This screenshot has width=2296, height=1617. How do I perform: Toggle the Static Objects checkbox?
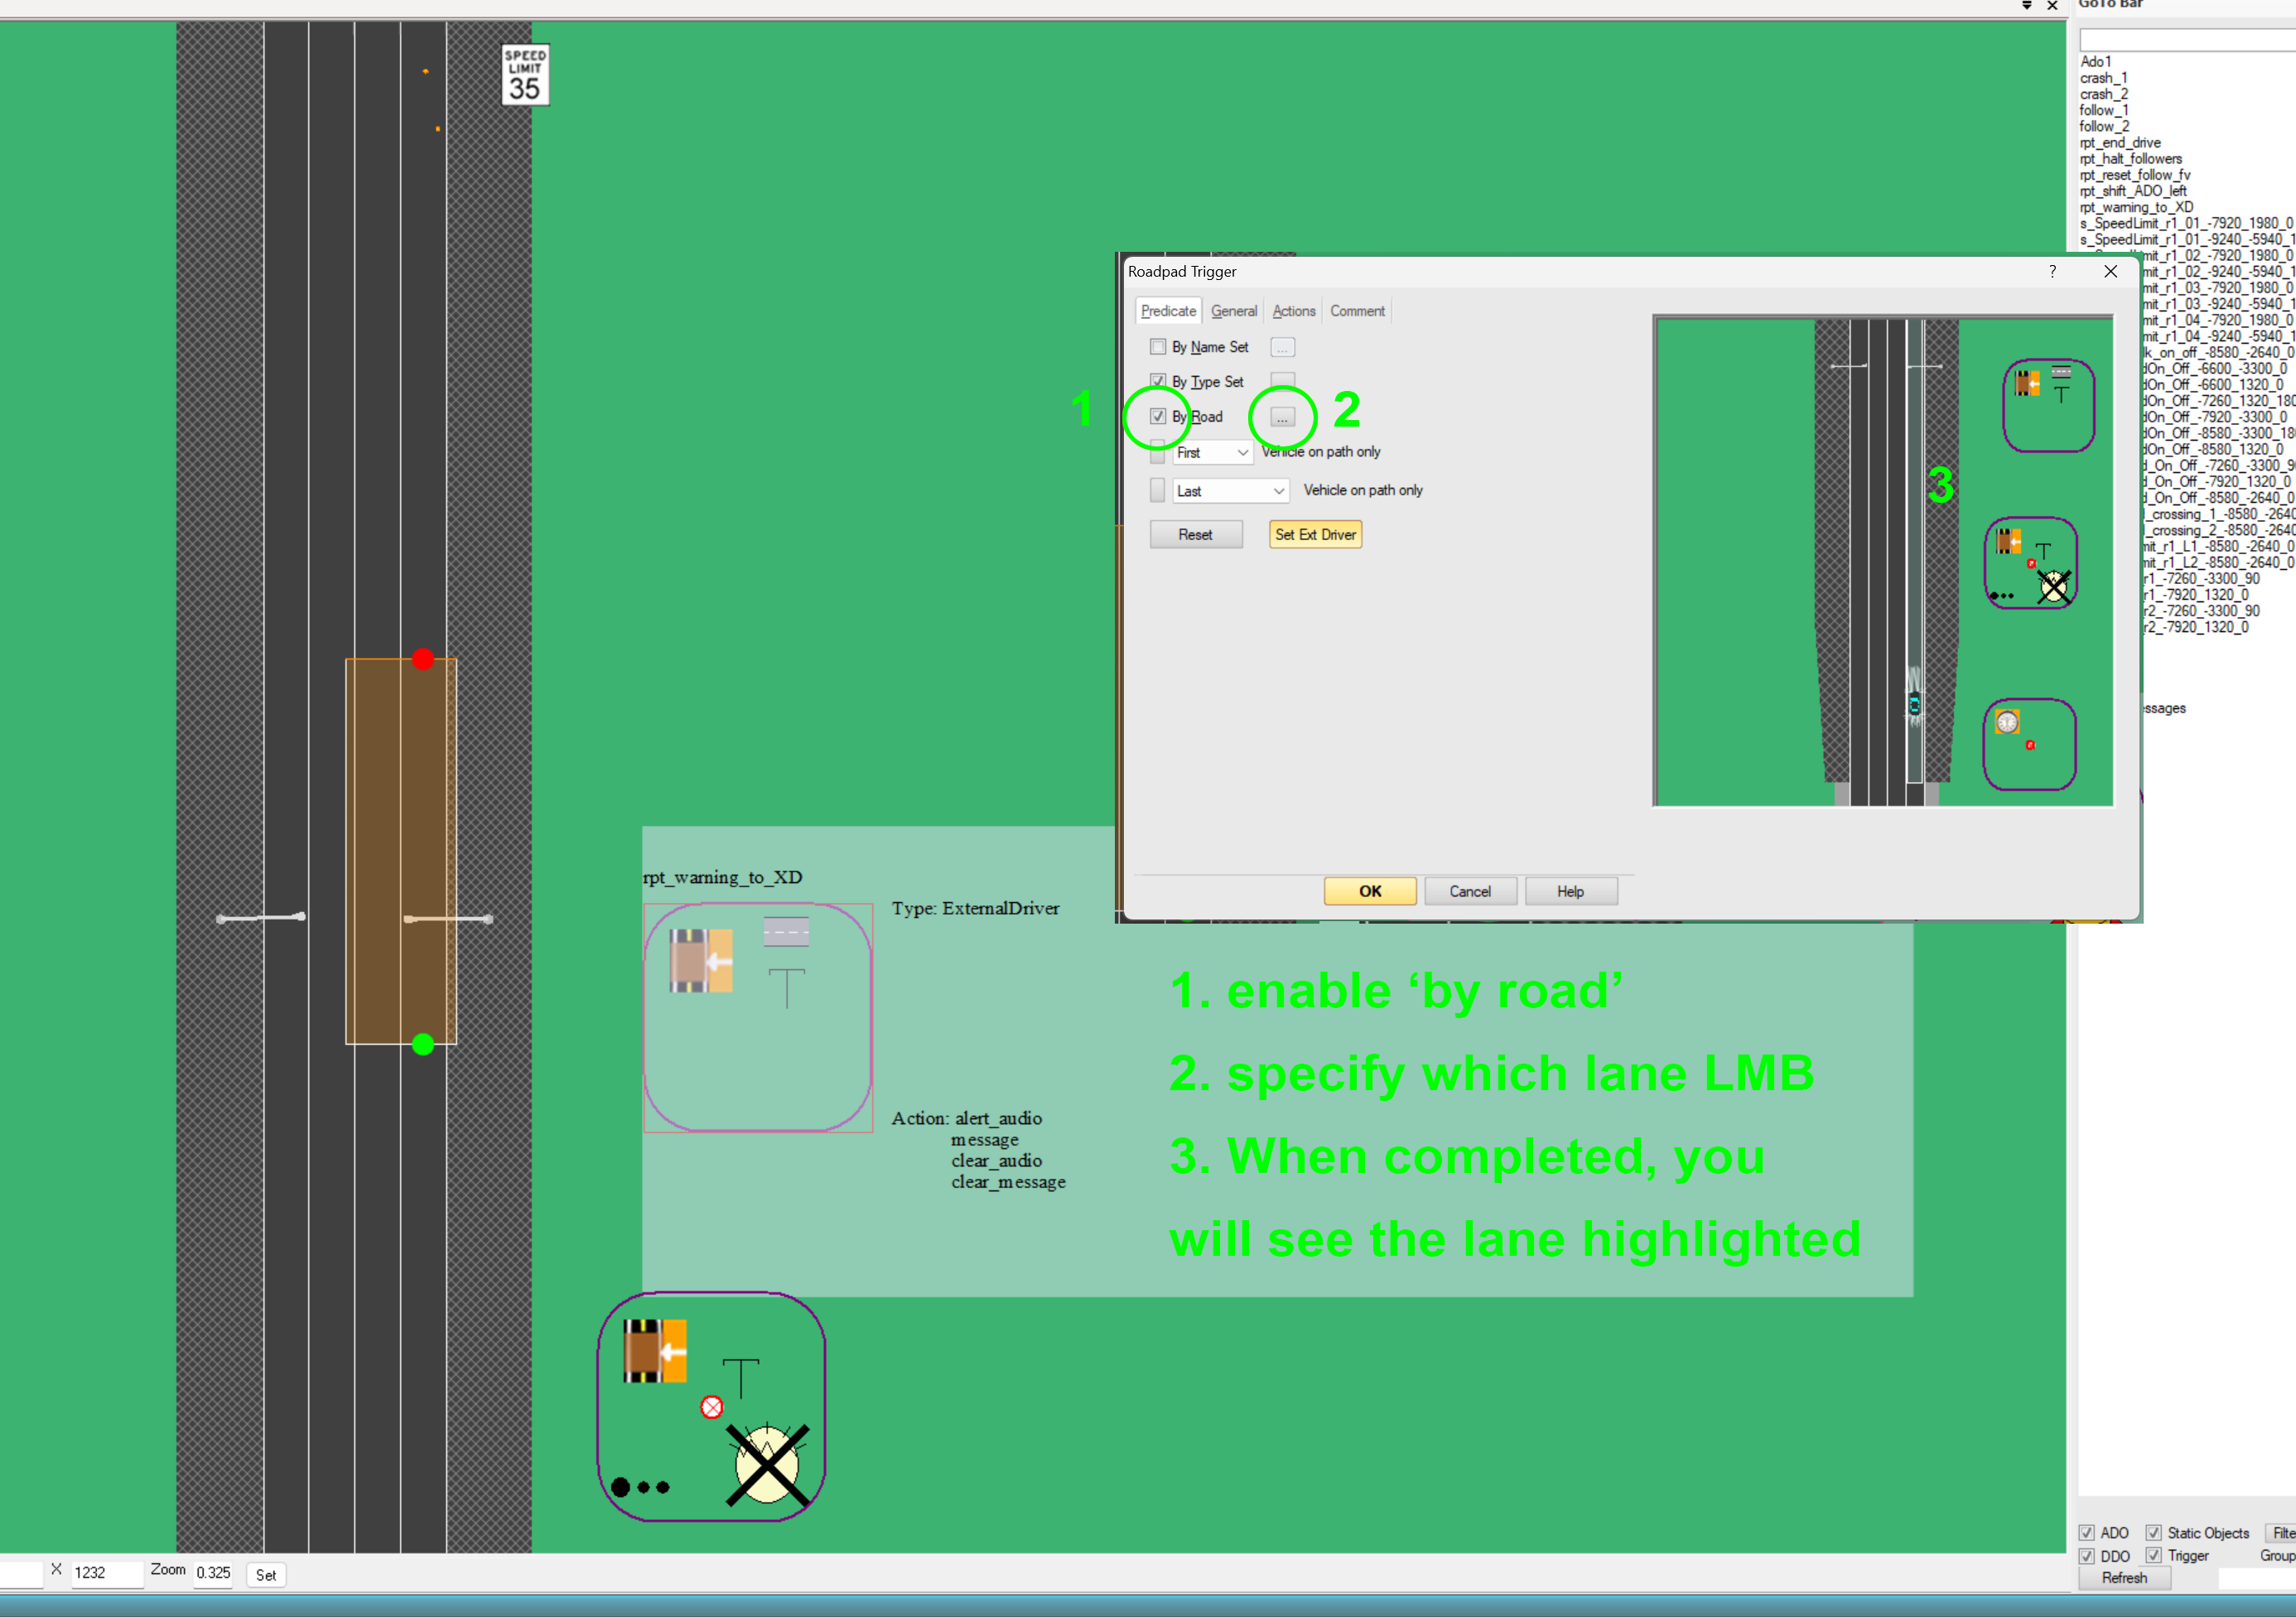pyautogui.click(x=2154, y=1533)
